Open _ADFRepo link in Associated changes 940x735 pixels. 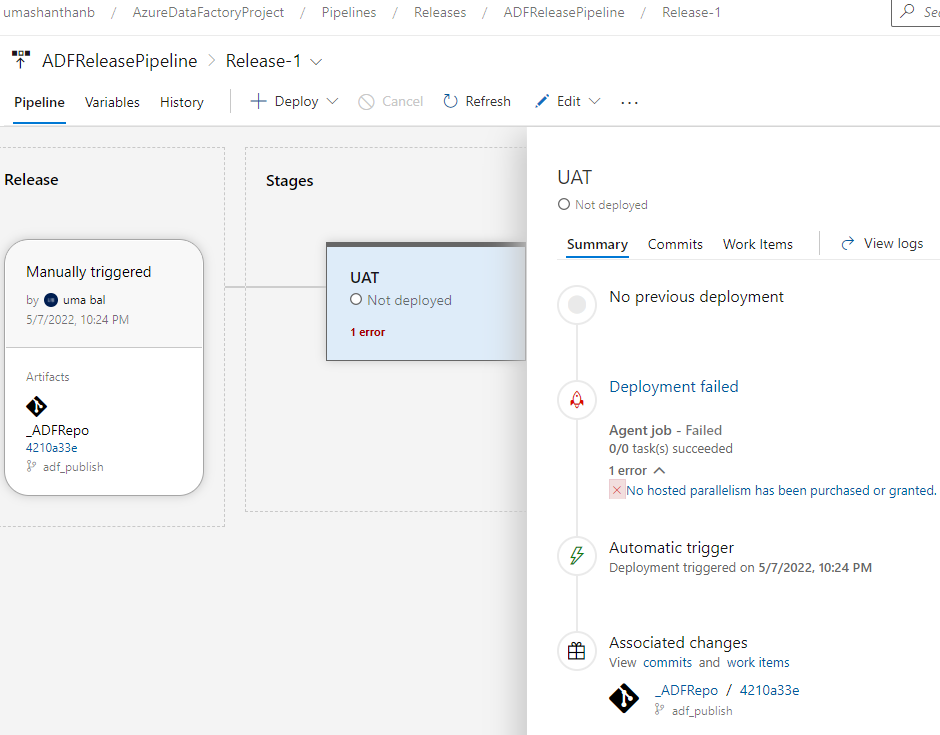(x=686, y=690)
